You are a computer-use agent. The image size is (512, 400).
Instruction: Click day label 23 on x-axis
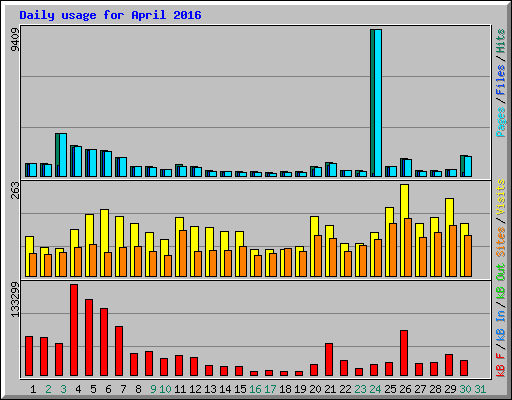click(360, 389)
